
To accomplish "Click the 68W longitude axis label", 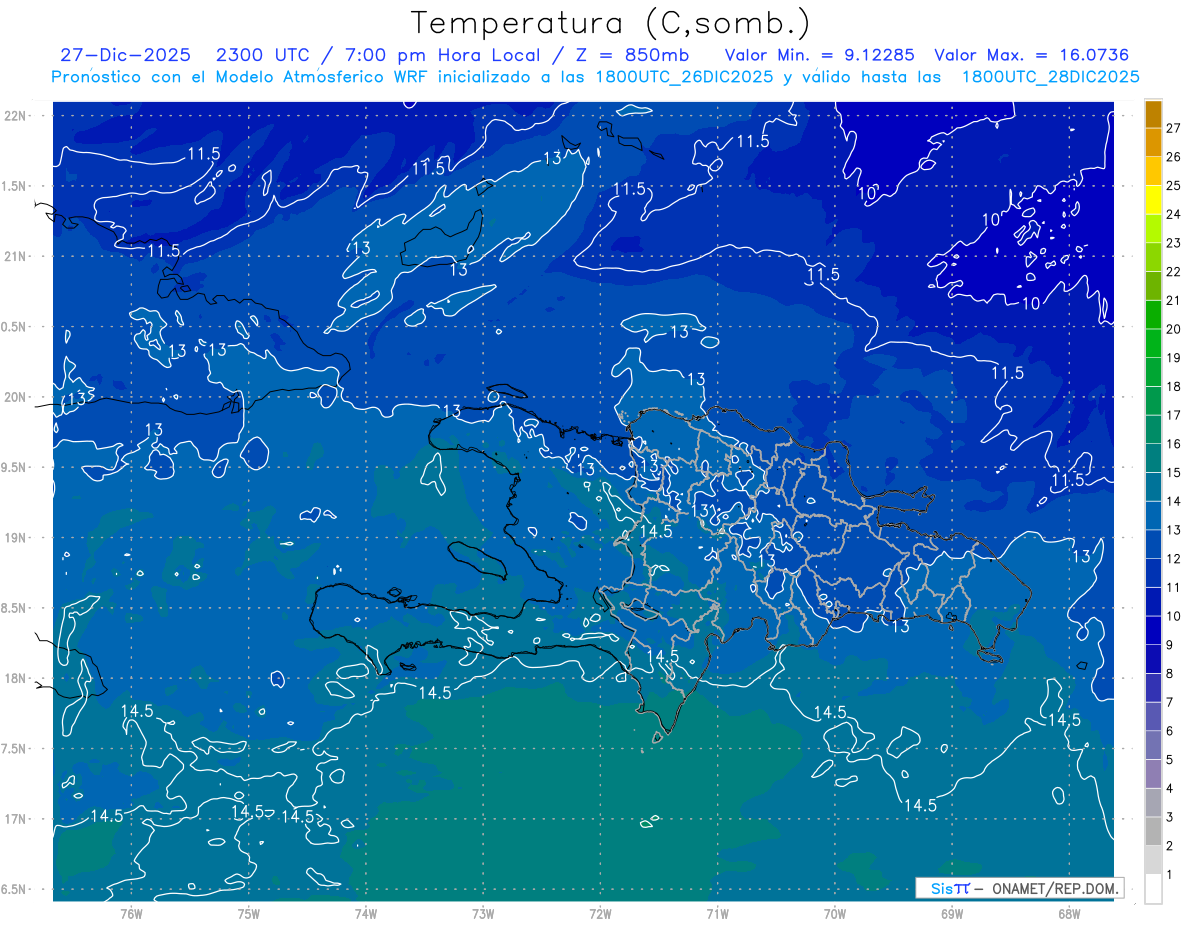I will click(1068, 913).
